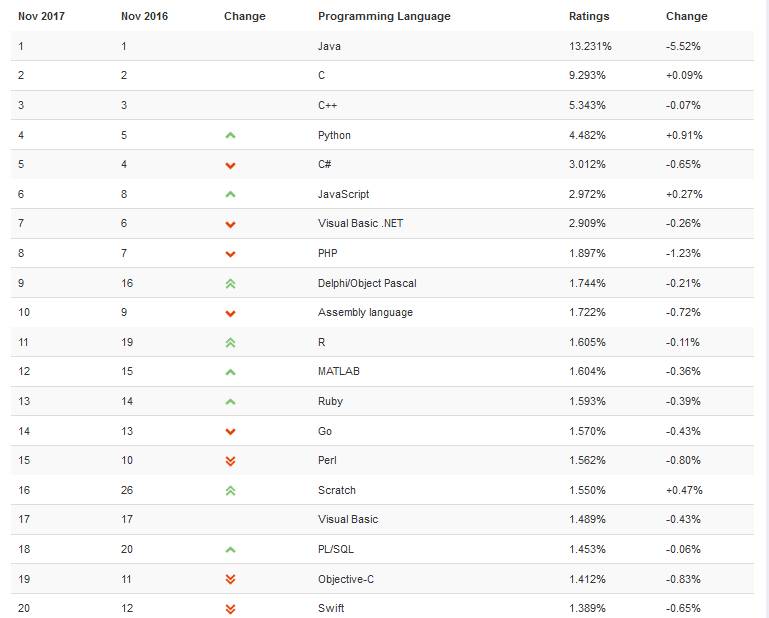Viewport: 769px width, 618px height.
Task: Click the Assembly language entry
Action: pyautogui.click(x=365, y=313)
